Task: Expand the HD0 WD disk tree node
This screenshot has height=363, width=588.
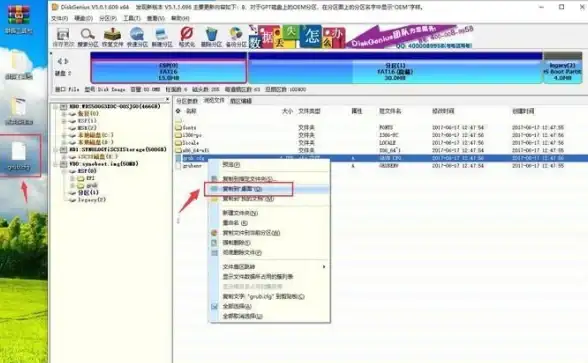Action: [x=56, y=107]
